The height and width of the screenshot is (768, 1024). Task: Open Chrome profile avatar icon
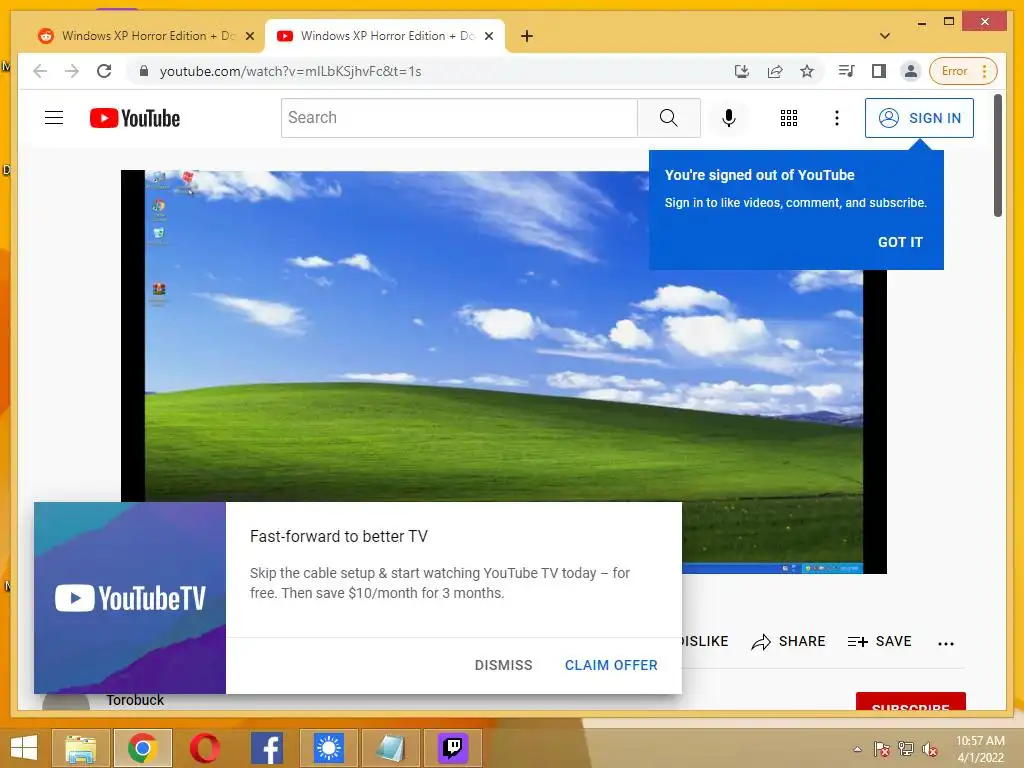tap(910, 71)
